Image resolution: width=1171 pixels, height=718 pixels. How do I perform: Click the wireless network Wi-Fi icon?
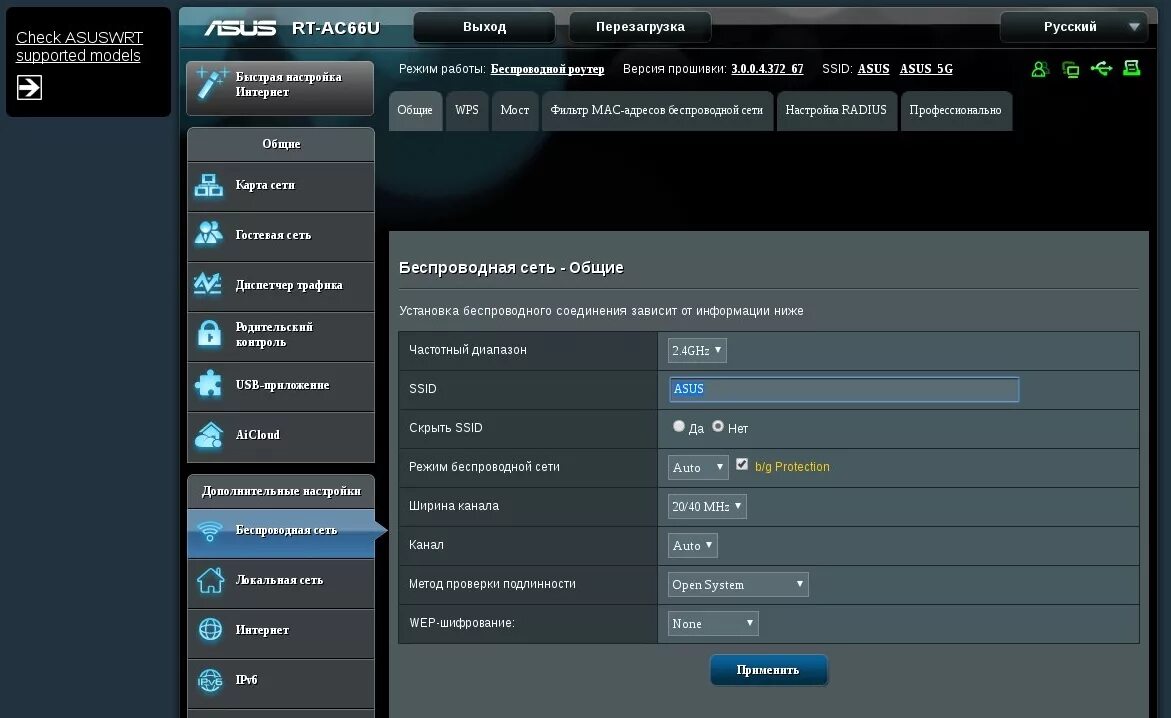210,530
